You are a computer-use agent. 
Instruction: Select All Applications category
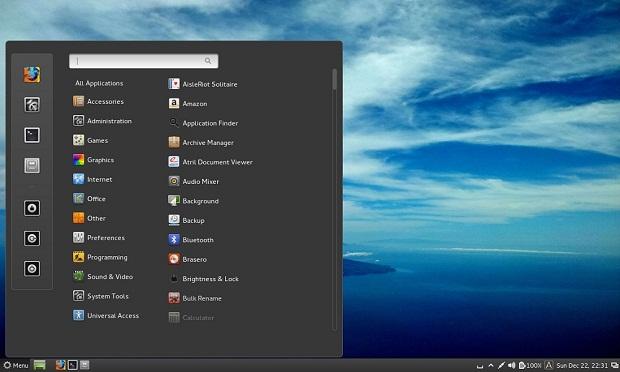pos(99,83)
